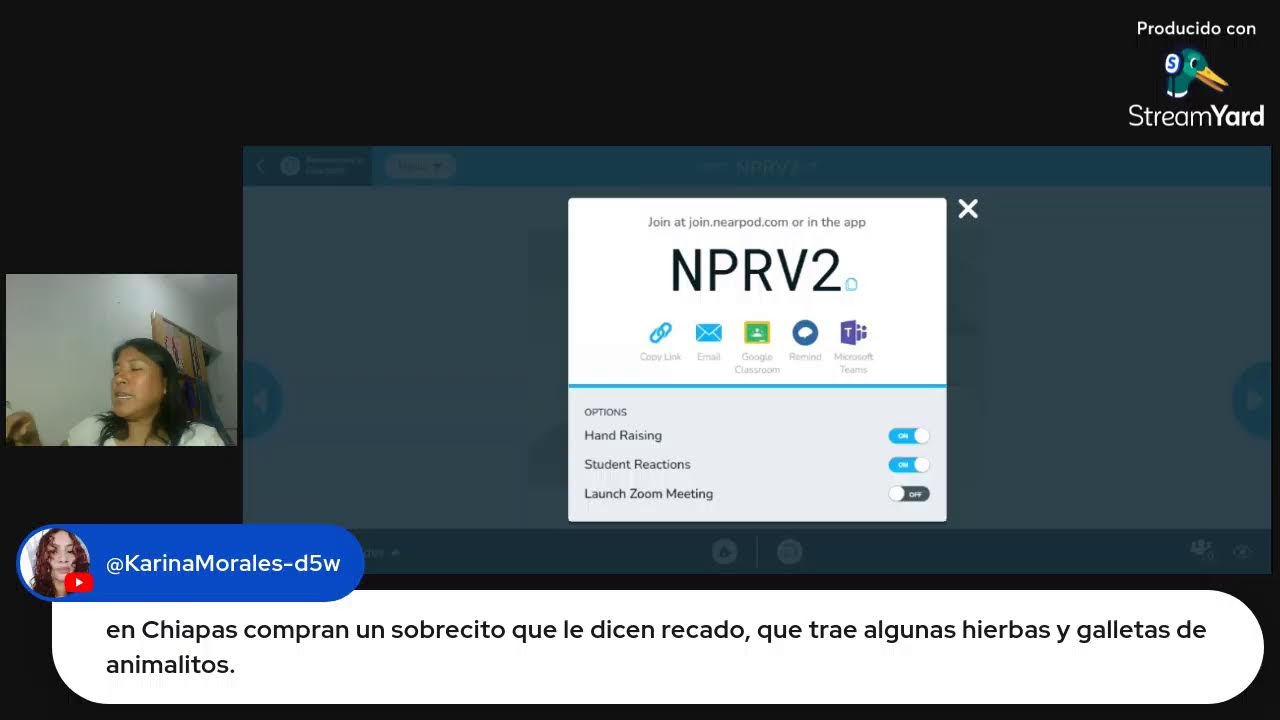Click the presenter webcam thumbnail
This screenshot has height=720, width=1280.
coord(121,360)
